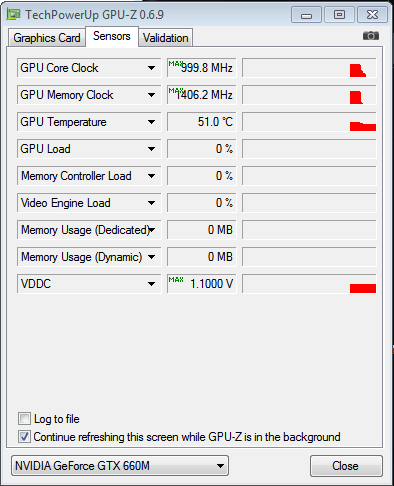Click the GPU-Z app icon in title bar
394x486 pixels.
click(14, 14)
